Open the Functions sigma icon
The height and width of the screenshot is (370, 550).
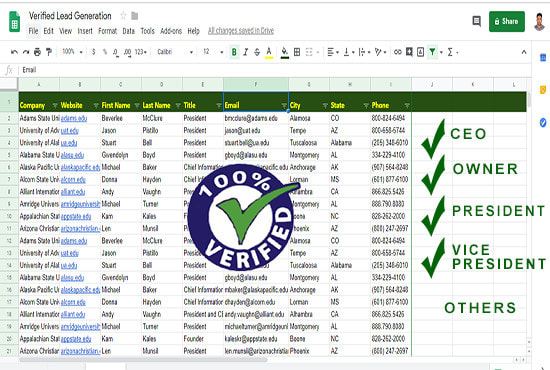tap(450, 52)
